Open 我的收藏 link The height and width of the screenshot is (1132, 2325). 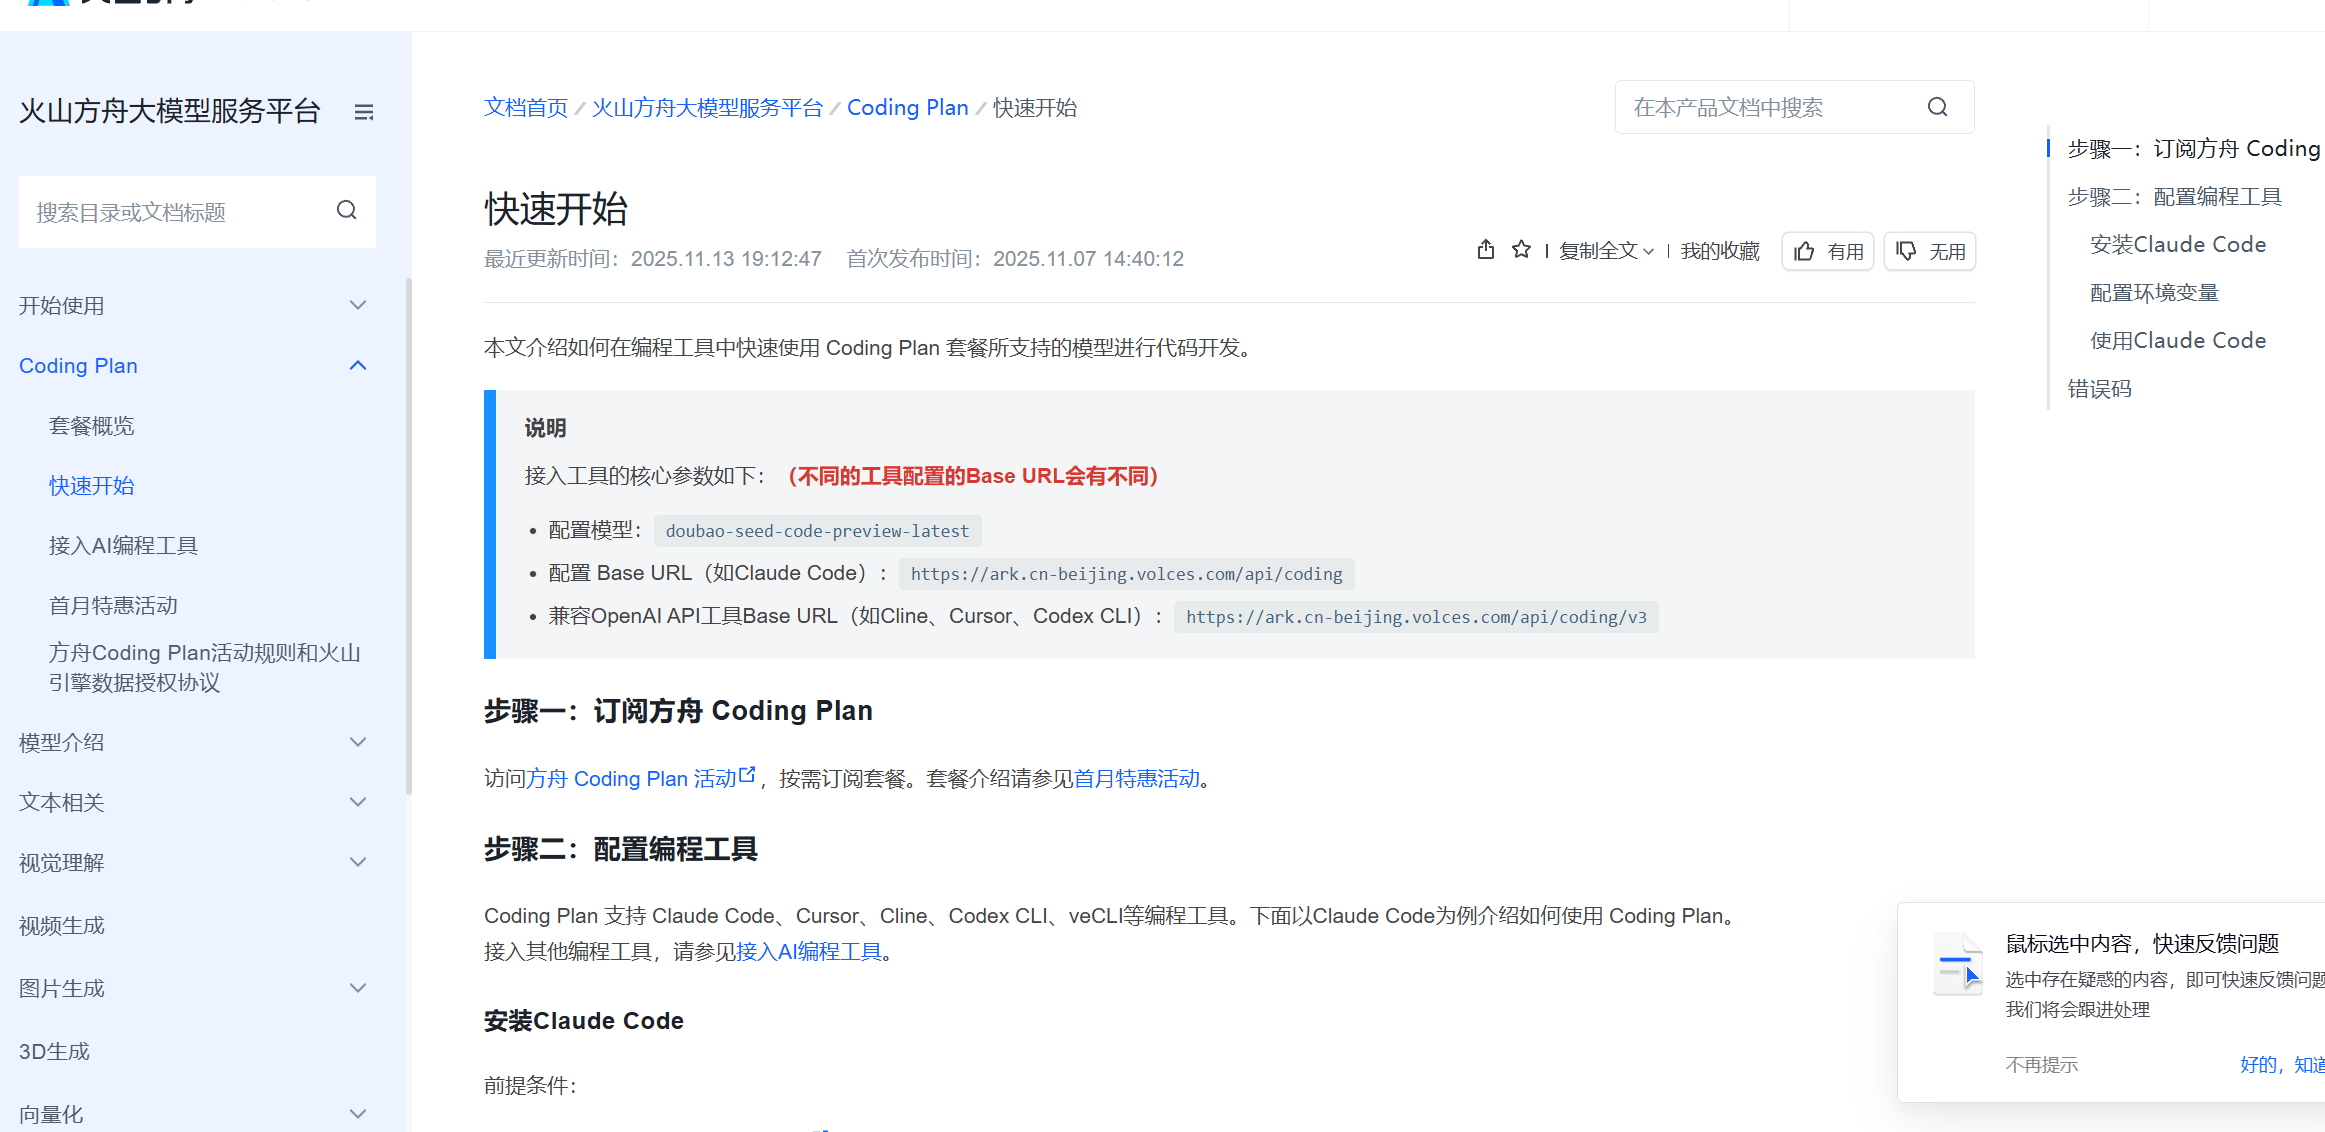(x=1720, y=251)
